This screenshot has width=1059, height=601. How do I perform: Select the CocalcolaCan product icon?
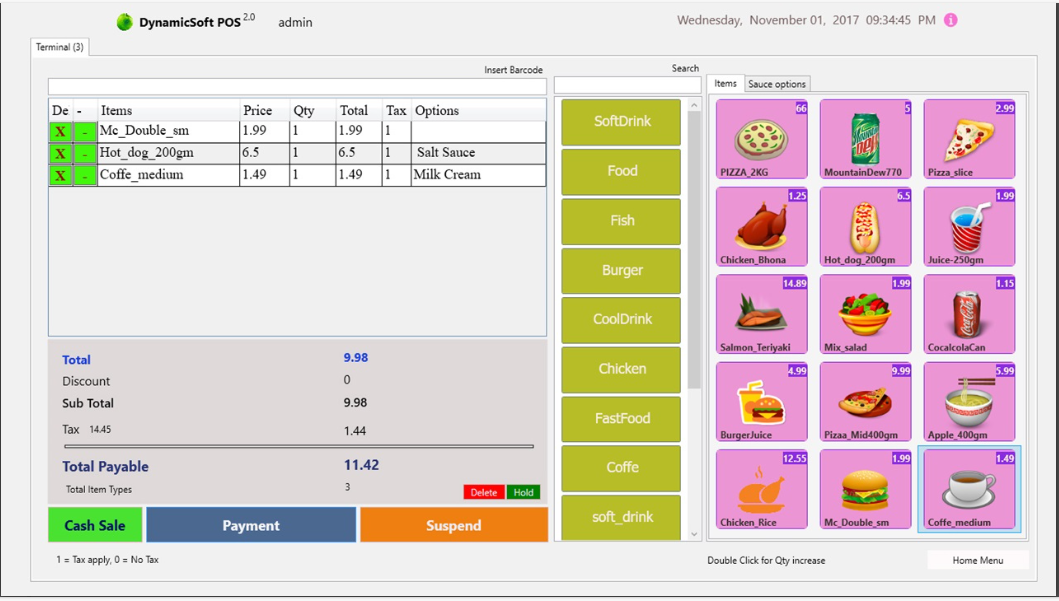pyautogui.click(x=969, y=313)
